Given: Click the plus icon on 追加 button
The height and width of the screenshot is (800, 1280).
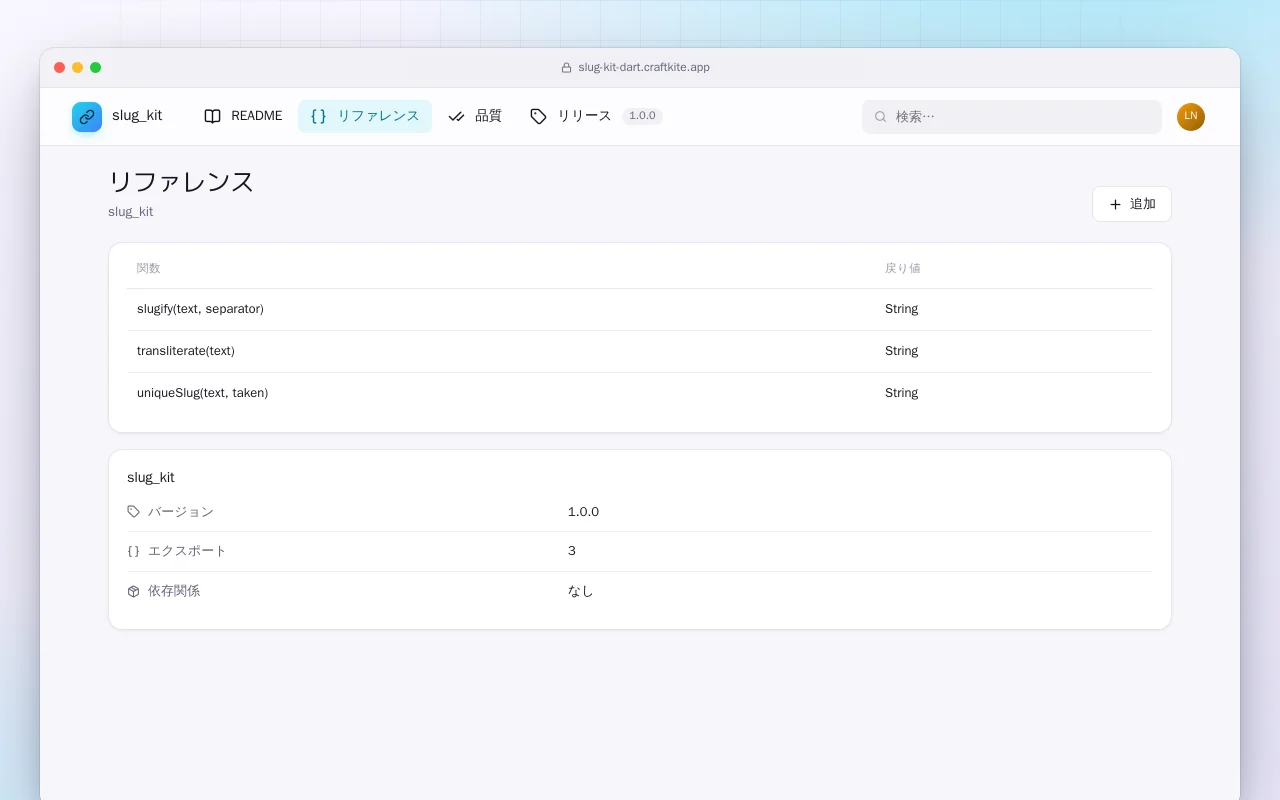Looking at the screenshot, I should coord(1115,204).
